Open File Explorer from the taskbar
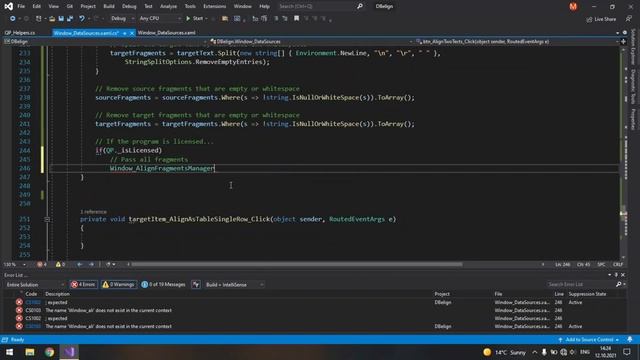640x360 pixels. click(x=30, y=352)
